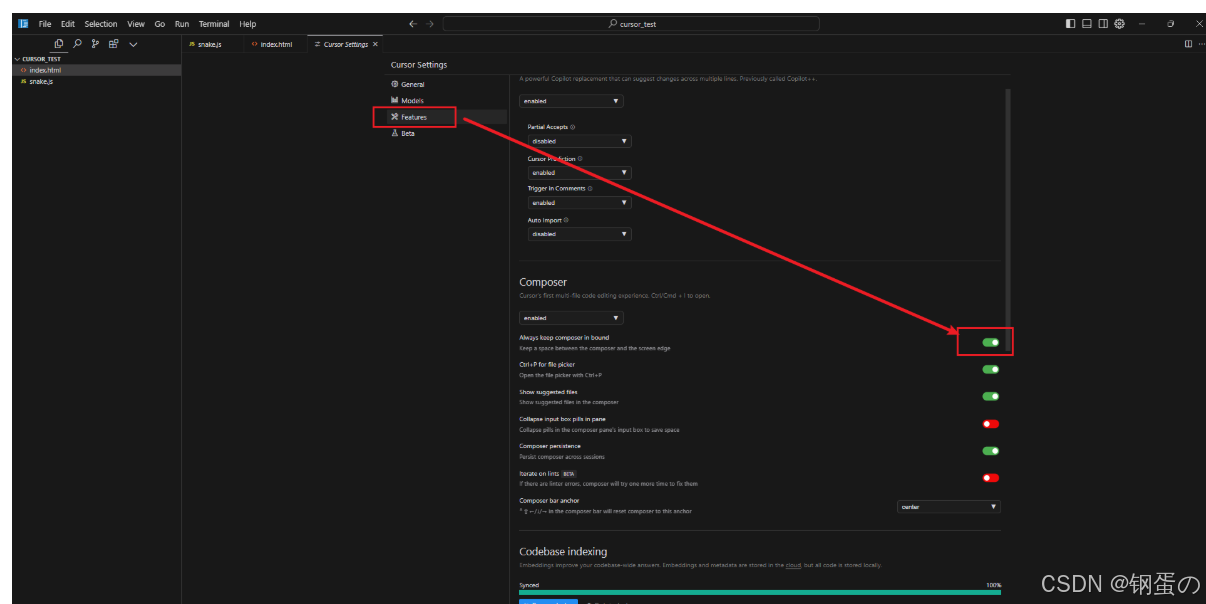The image size is (1206, 604).
Task: Click the Codebase indexing heading
Action: click(563, 551)
